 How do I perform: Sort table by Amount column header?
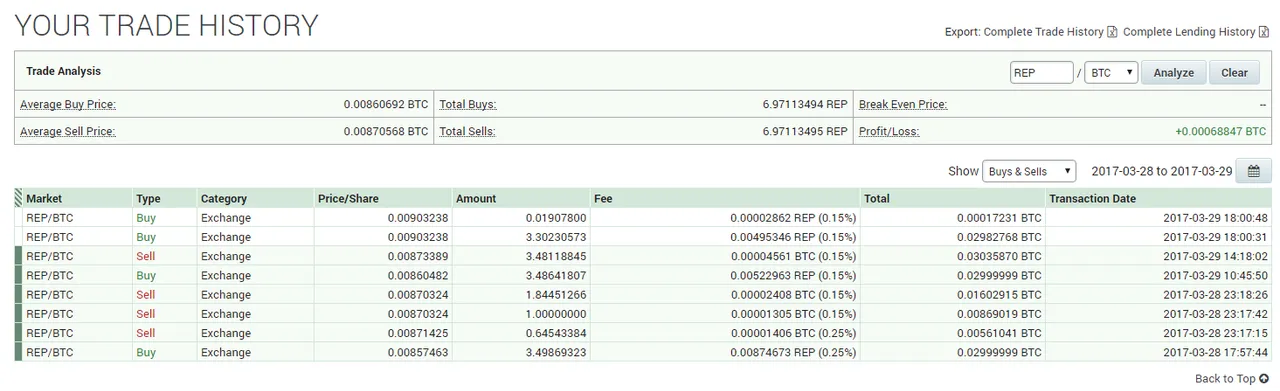tap(476, 199)
